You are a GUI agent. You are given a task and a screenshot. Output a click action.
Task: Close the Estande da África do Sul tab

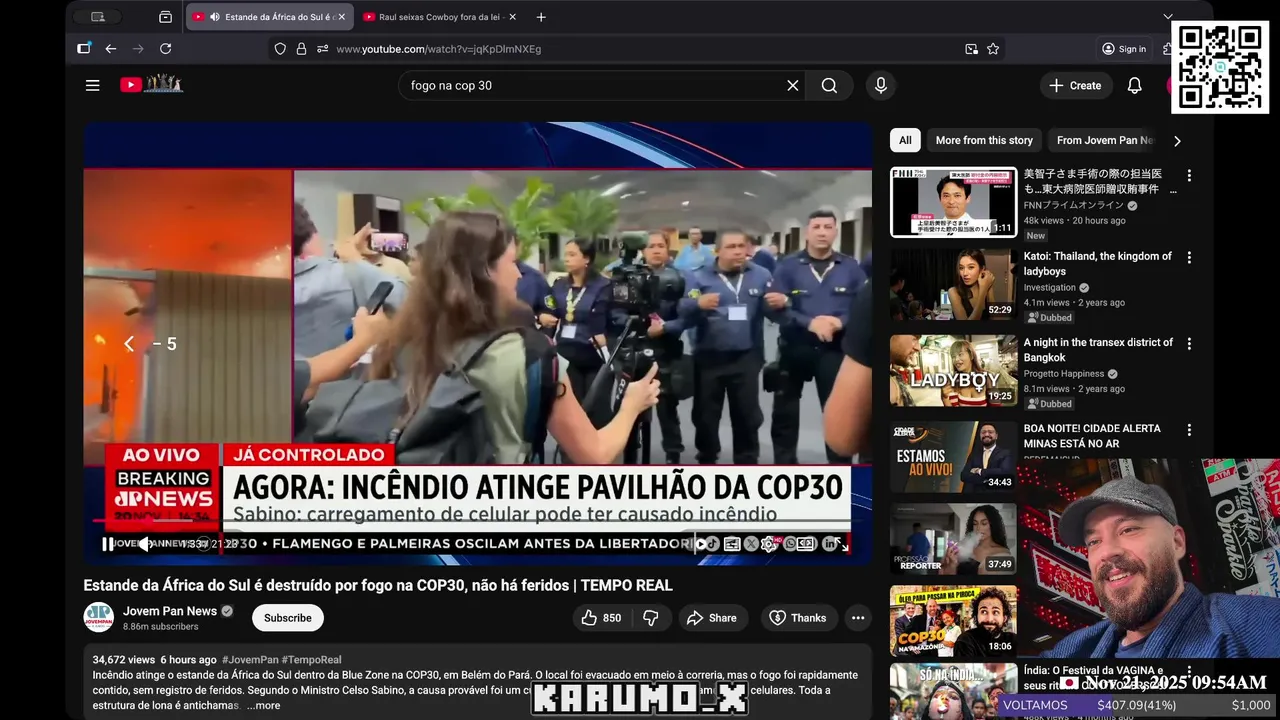tap(341, 17)
